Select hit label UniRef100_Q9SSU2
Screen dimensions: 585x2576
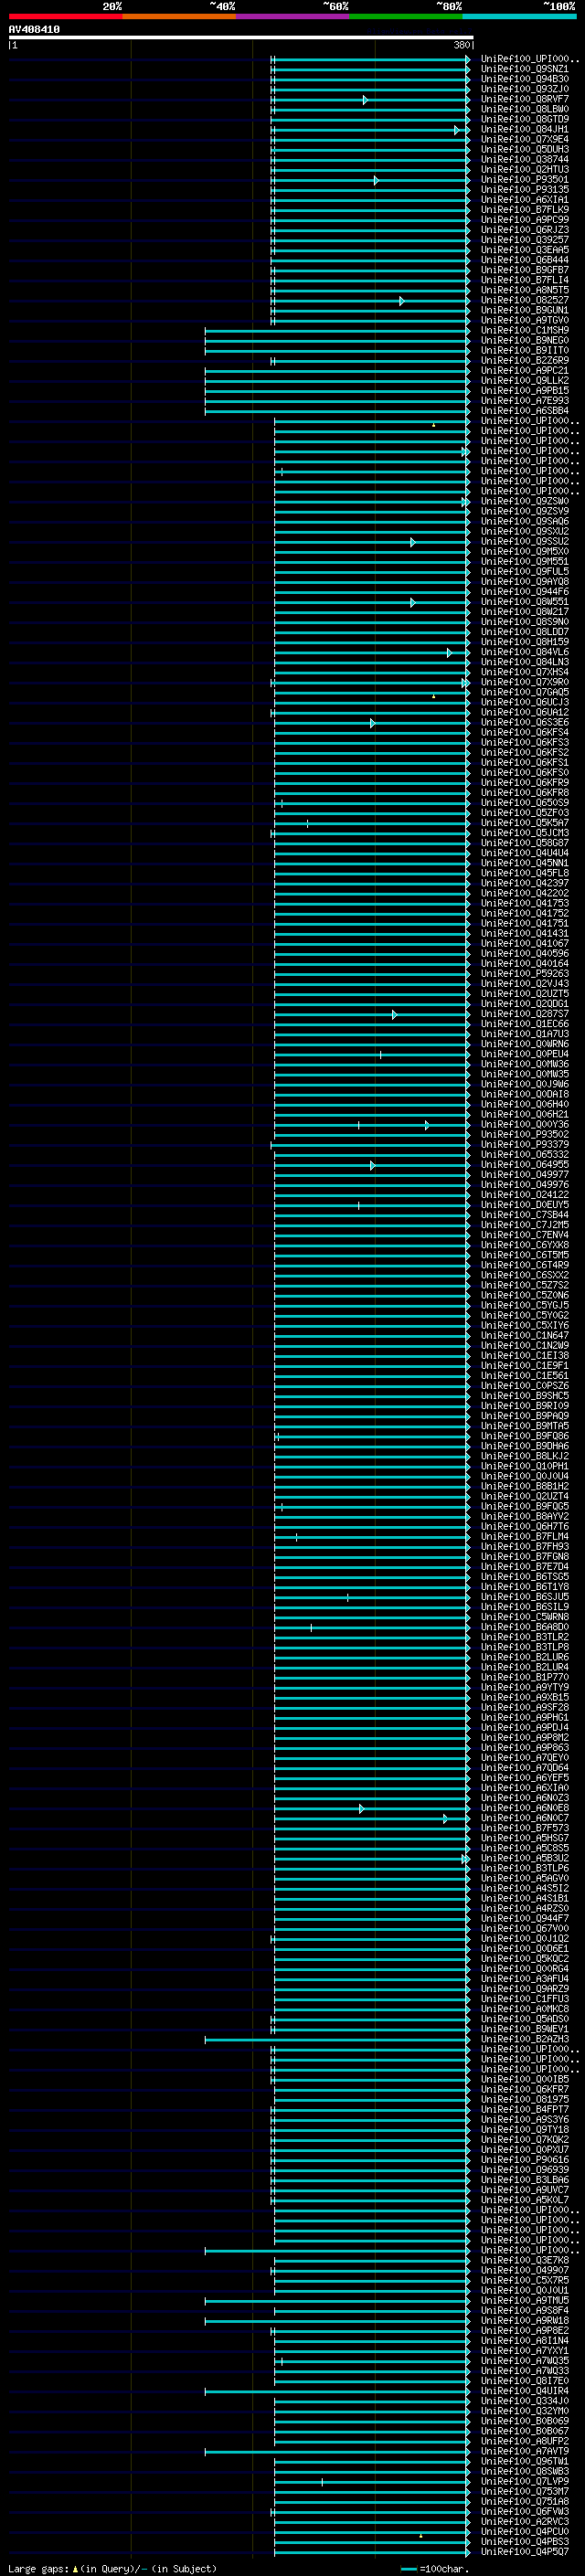[525, 542]
